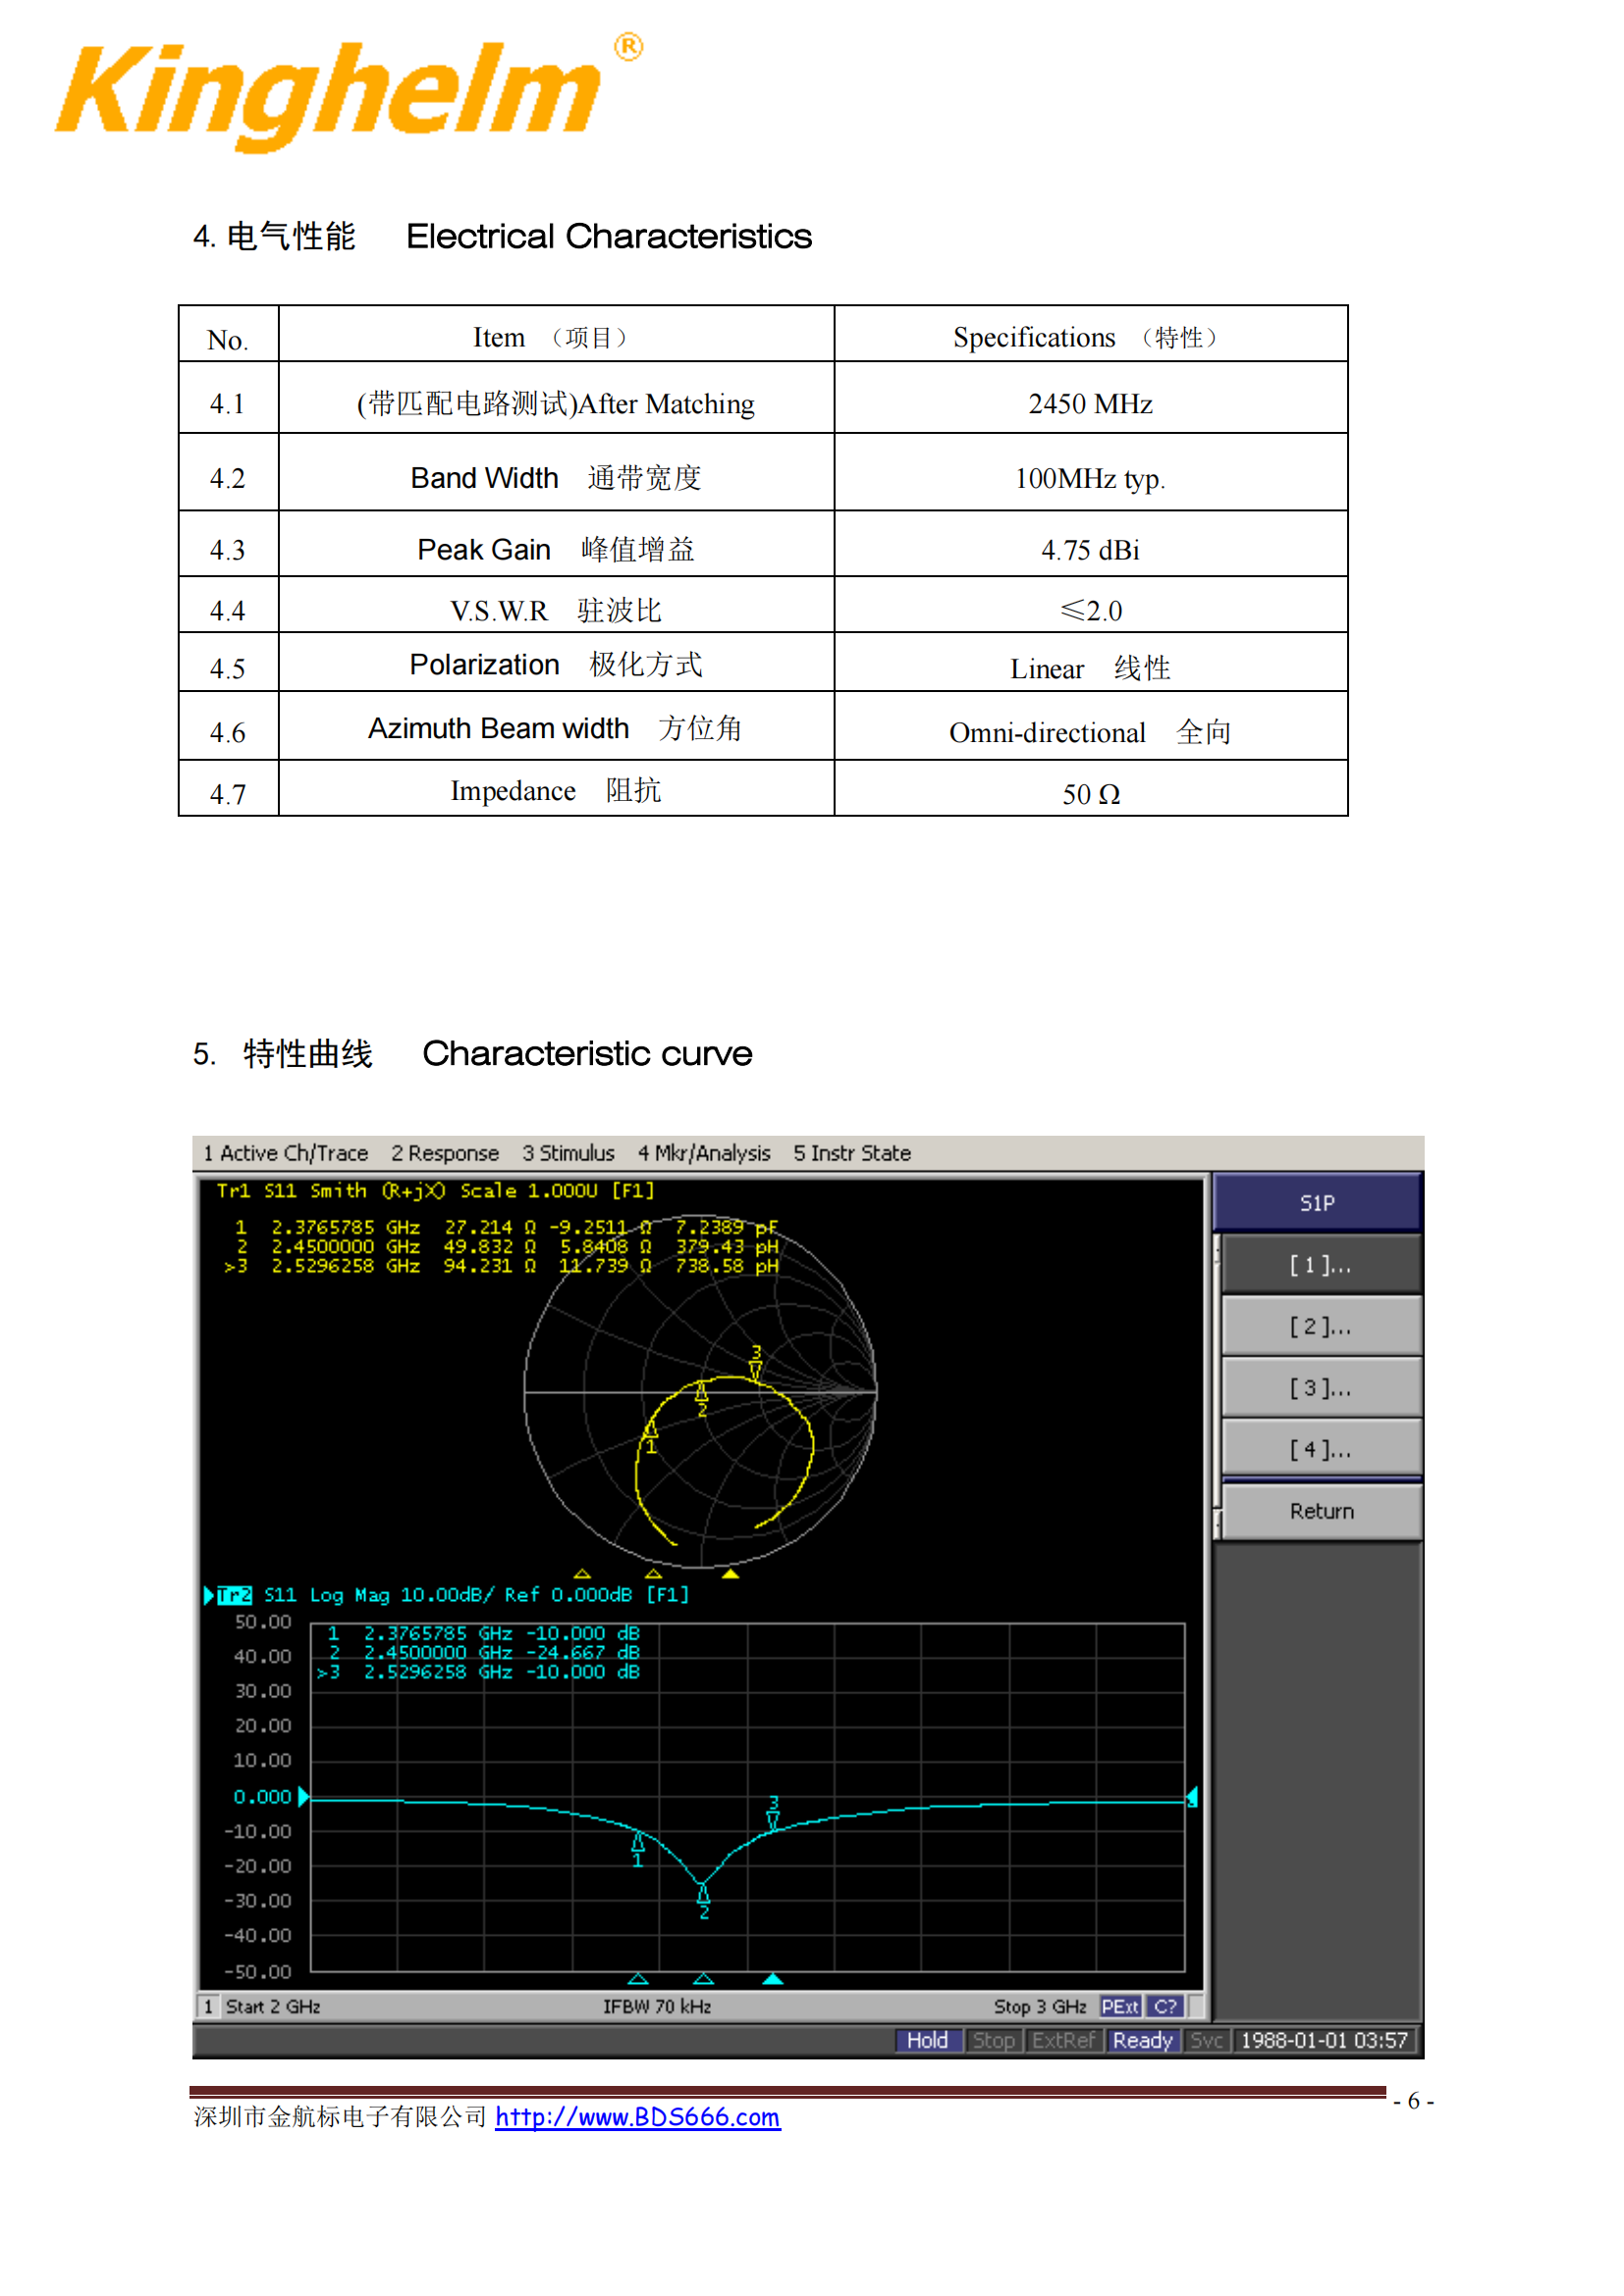The image size is (1624, 2296).
Task: Click marker 3 on the Log Mag trace
Action: pyautogui.click(x=773, y=1812)
